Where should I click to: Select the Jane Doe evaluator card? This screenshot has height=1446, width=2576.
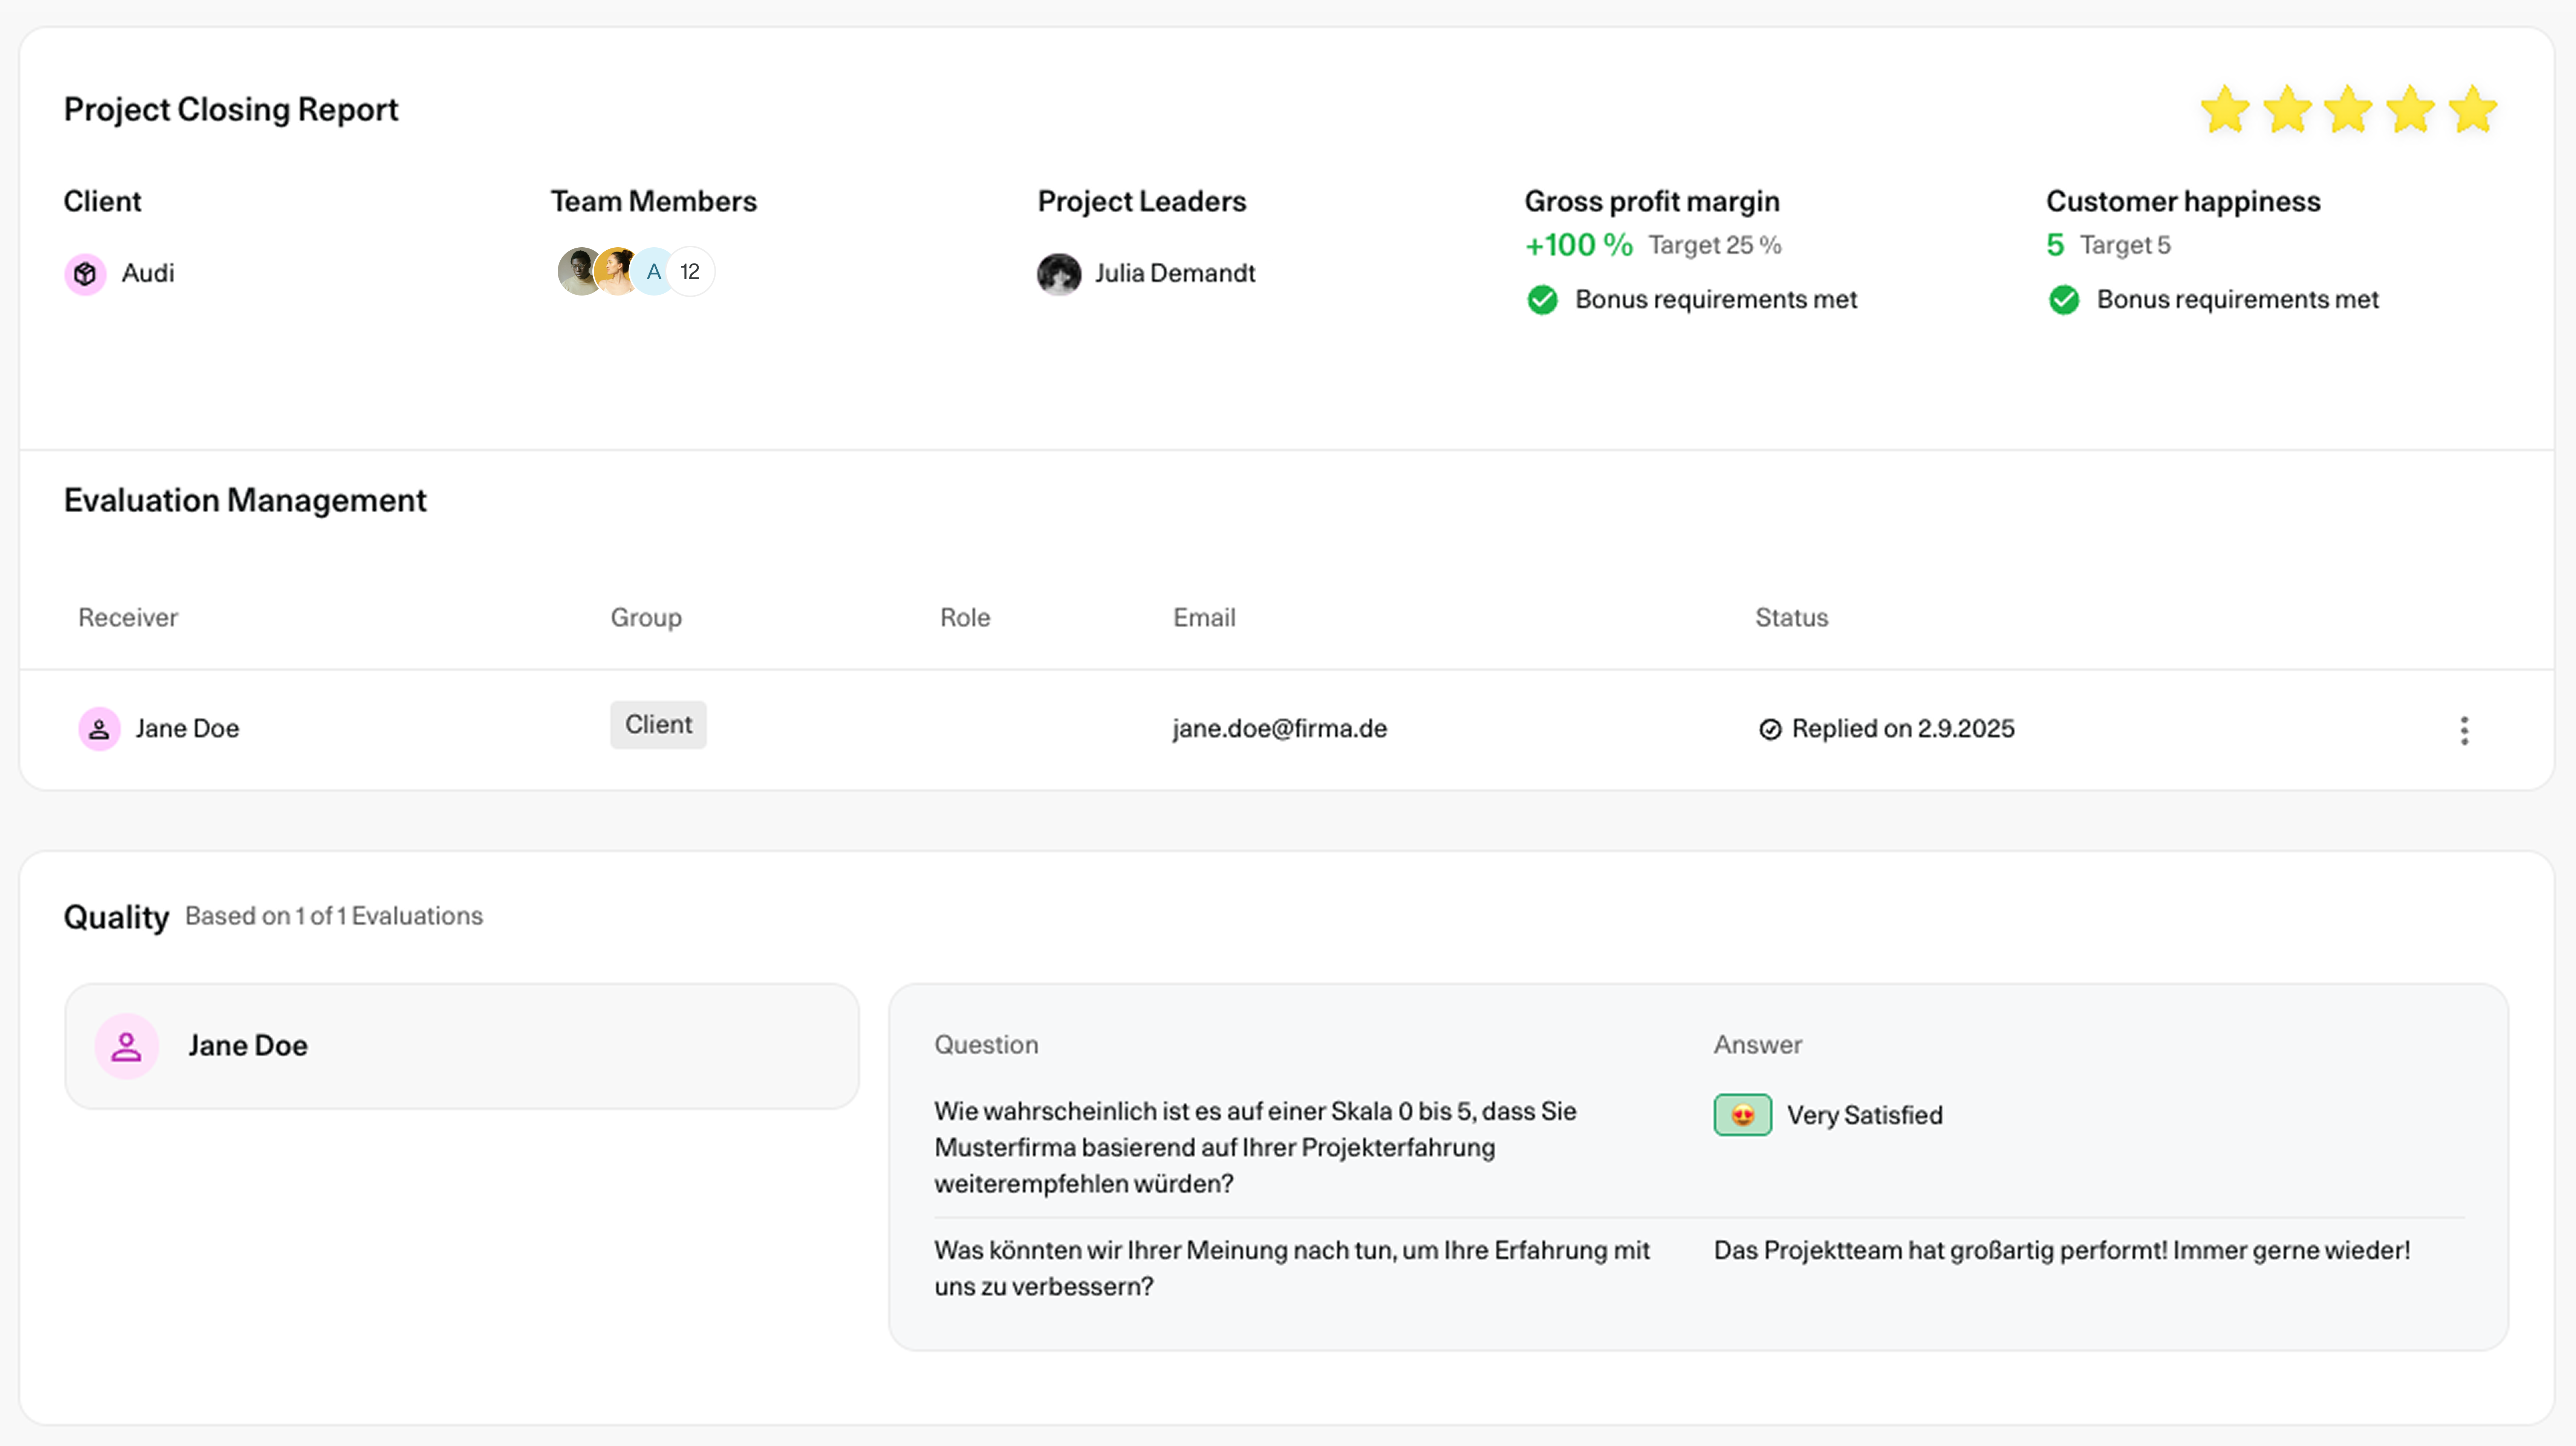pos(462,1046)
